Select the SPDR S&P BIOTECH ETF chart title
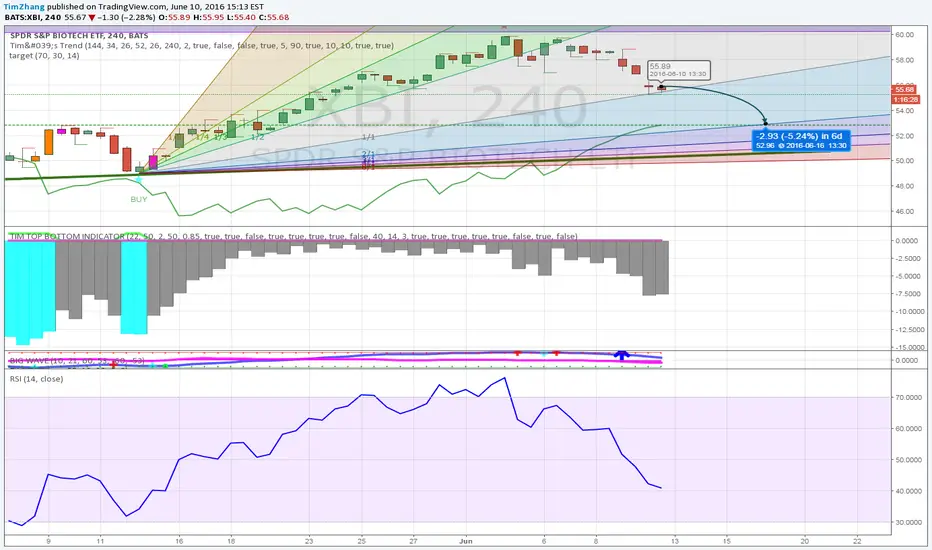The image size is (932, 550). [79, 36]
